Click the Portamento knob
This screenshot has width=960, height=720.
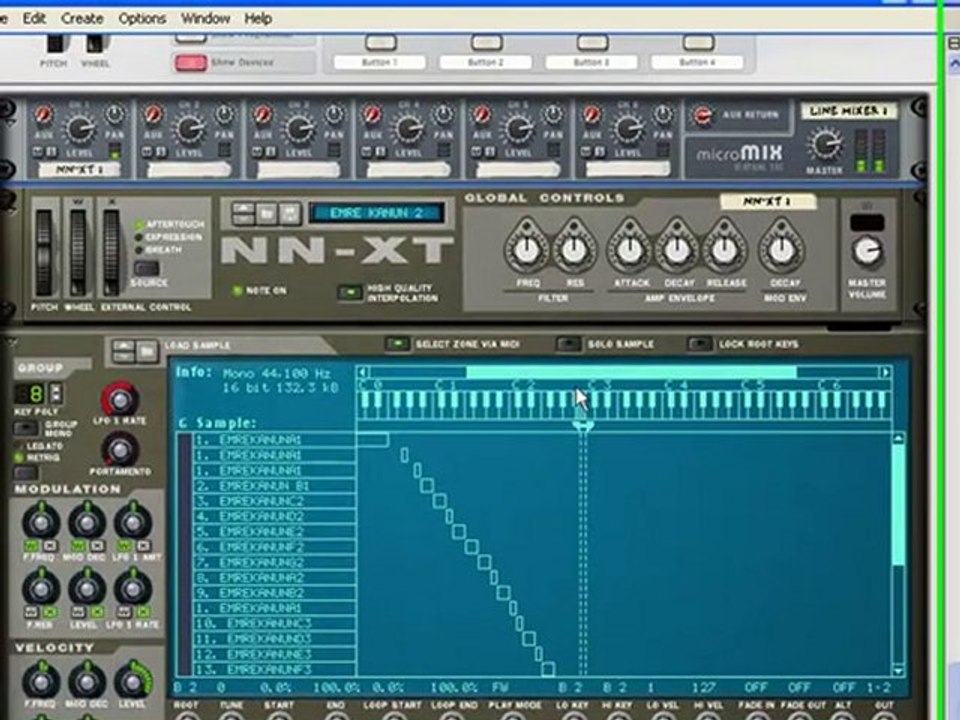click(x=120, y=450)
